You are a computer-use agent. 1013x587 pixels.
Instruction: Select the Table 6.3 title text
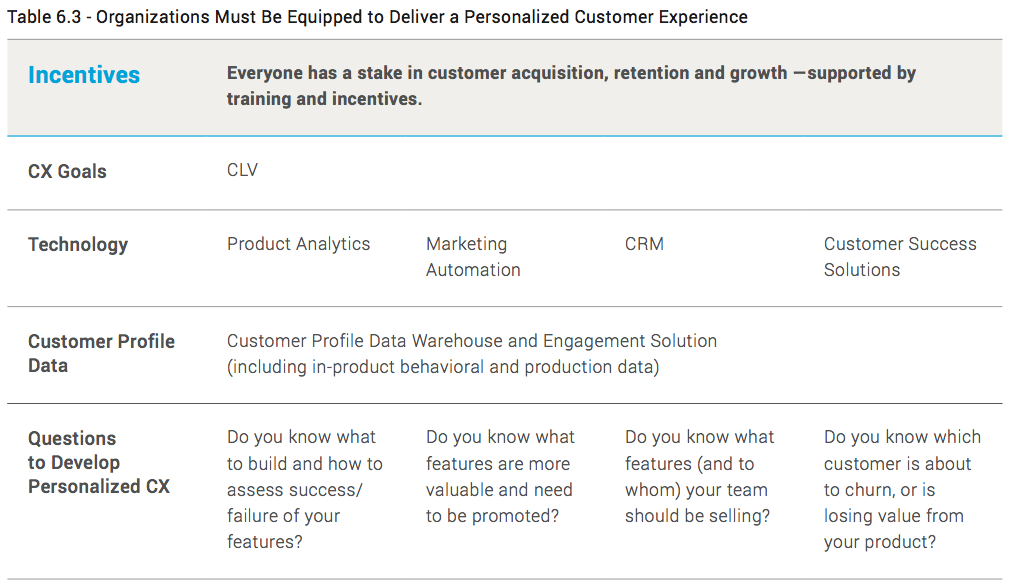[377, 17]
